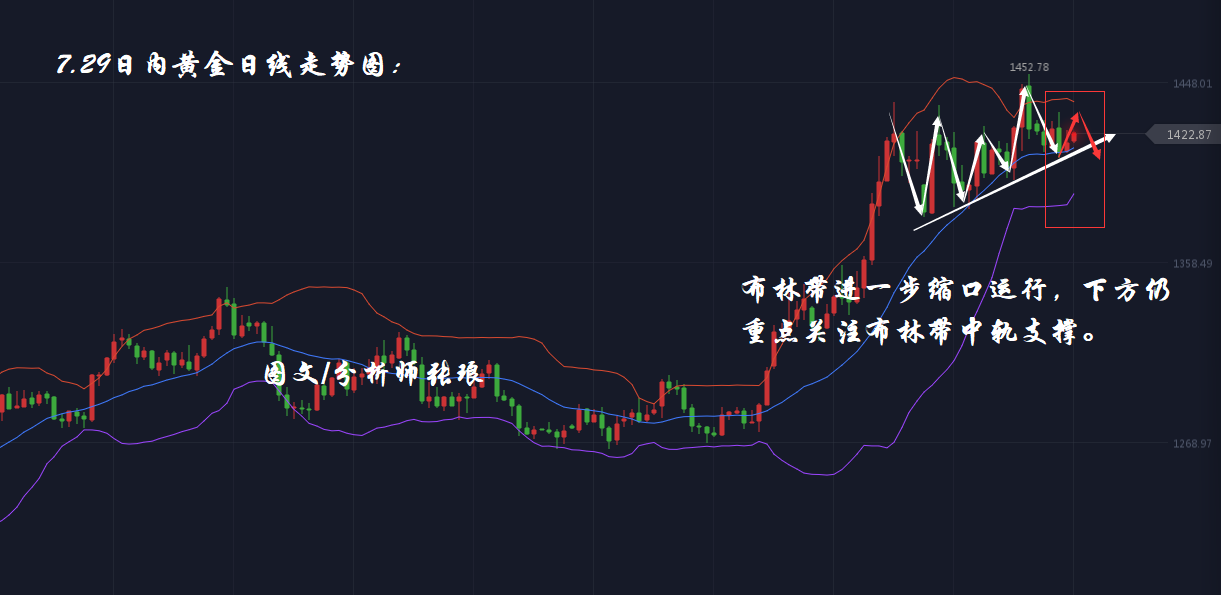The image size is (1221, 595).
Task: Select the 1452.78 high price label
Action: coord(1029,67)
